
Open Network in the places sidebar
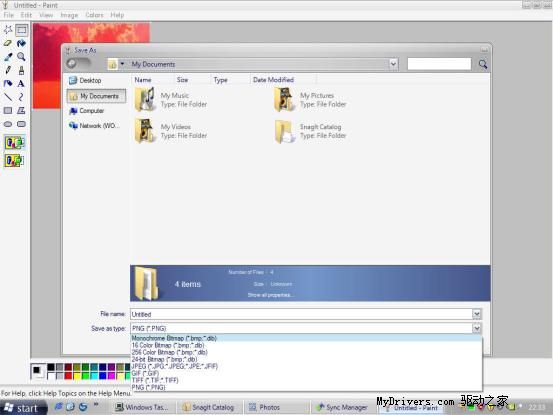point(95,126)
